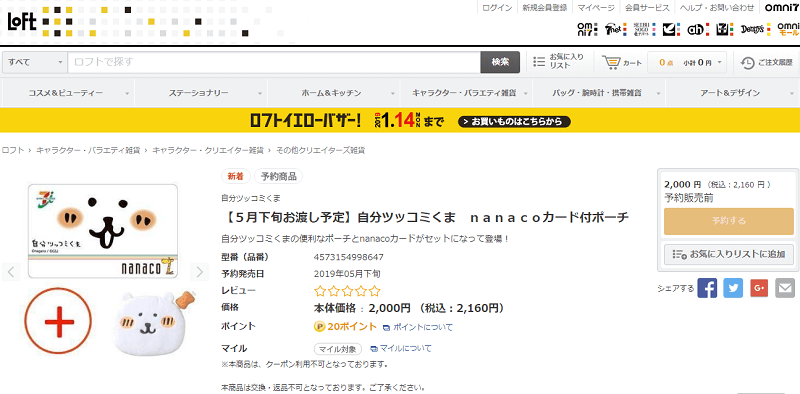Expand コスメ&ビューティー menu

point(69,93)
